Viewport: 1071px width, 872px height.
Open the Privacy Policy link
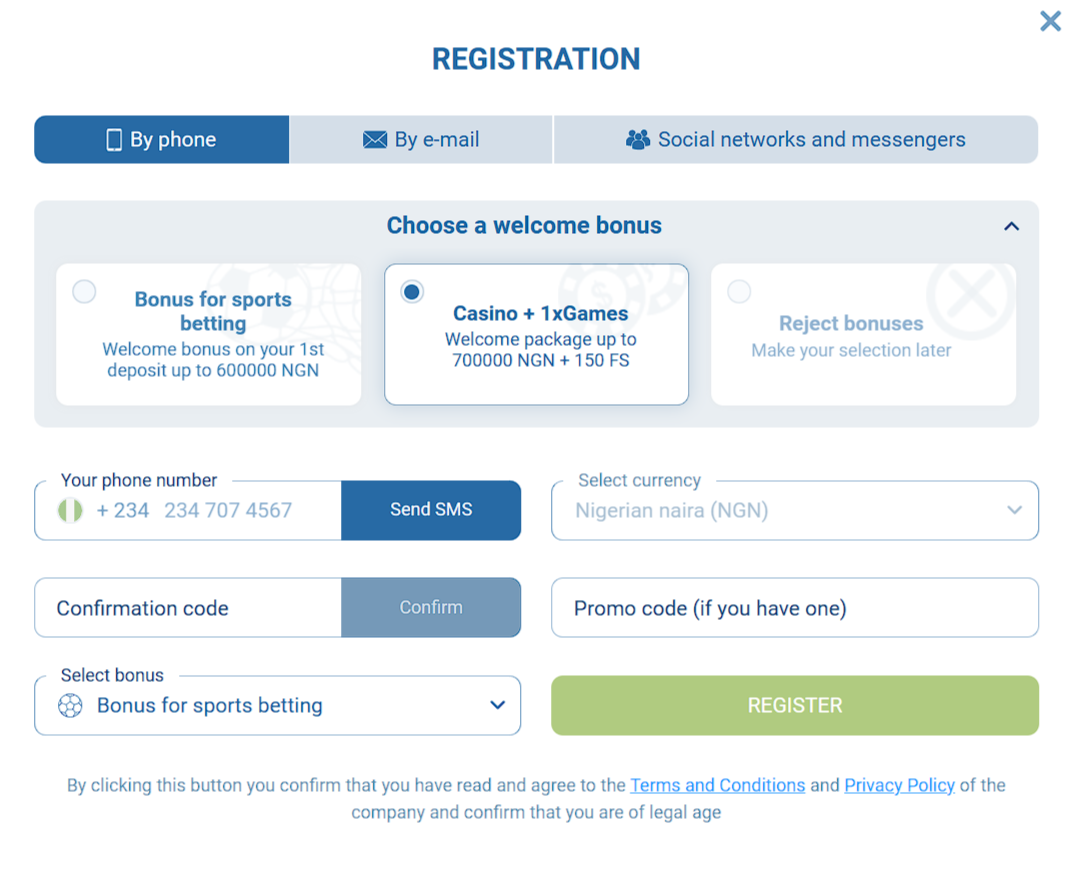pyautogui.click(x=899, y=786)
